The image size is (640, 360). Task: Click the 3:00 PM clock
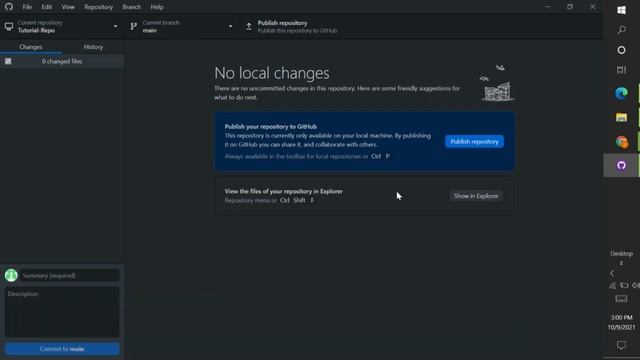point(621,318)
